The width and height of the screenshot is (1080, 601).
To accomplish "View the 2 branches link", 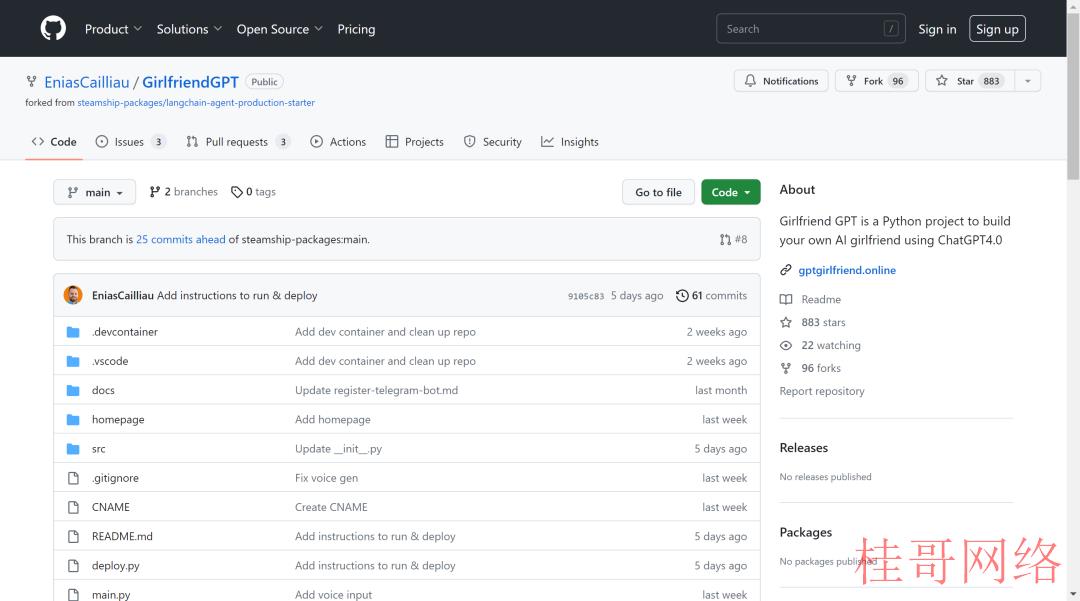I will [x=184, y=192].
